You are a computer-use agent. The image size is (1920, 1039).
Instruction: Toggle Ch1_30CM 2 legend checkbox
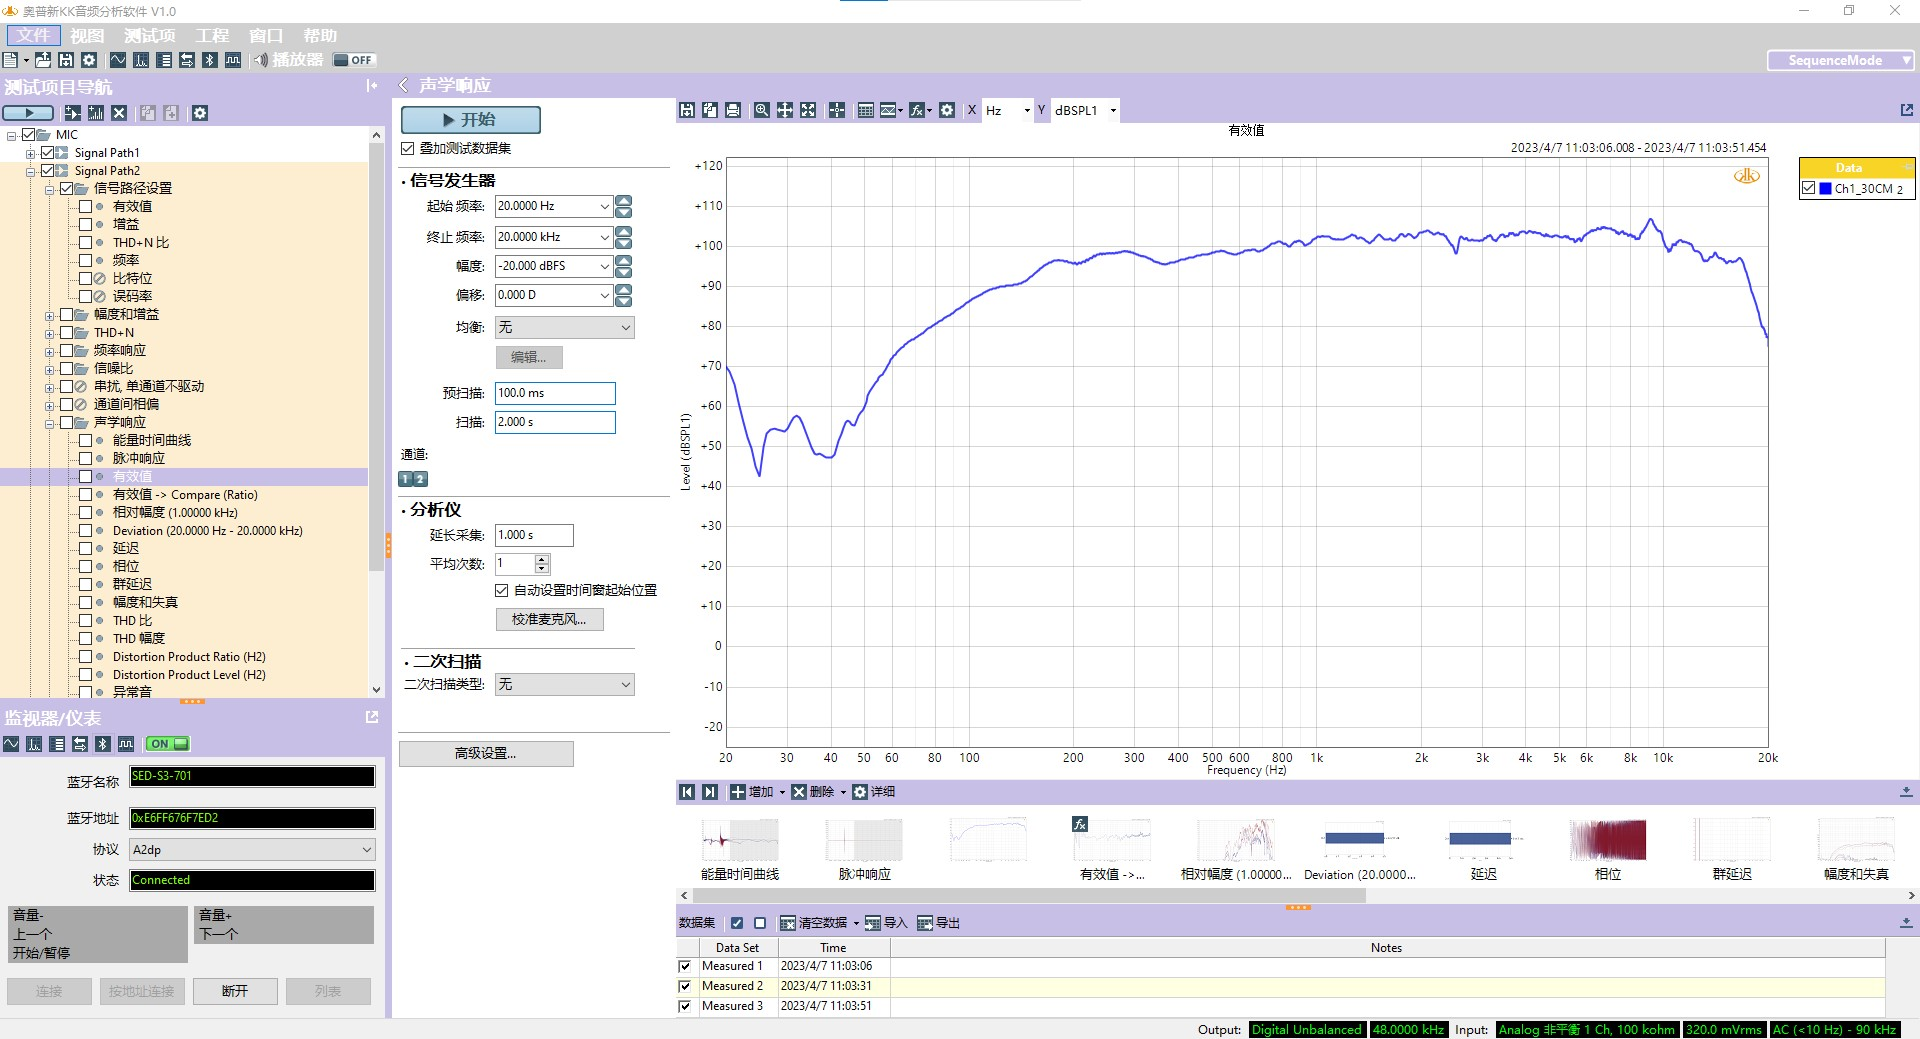pos(1808,188)
